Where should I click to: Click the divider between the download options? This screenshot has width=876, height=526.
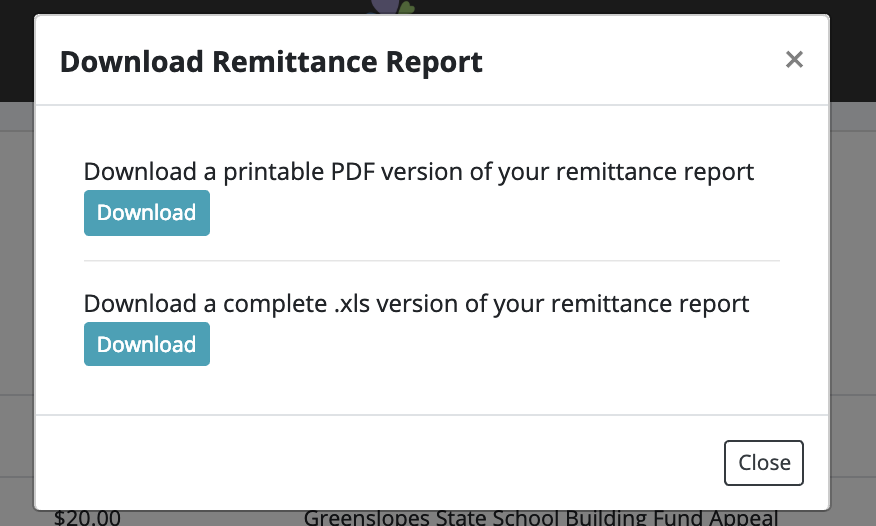coord(432,260)
